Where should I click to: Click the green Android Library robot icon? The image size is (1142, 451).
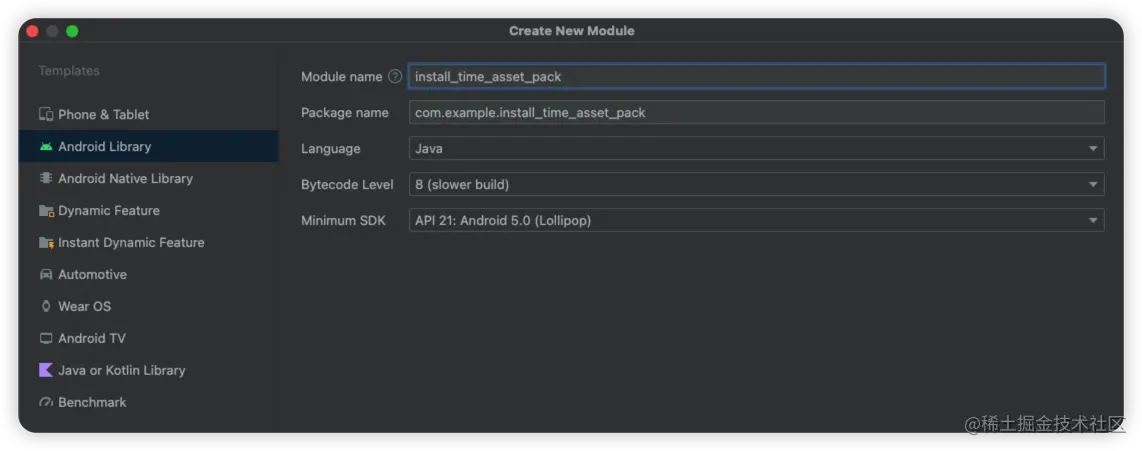point(46,146)
